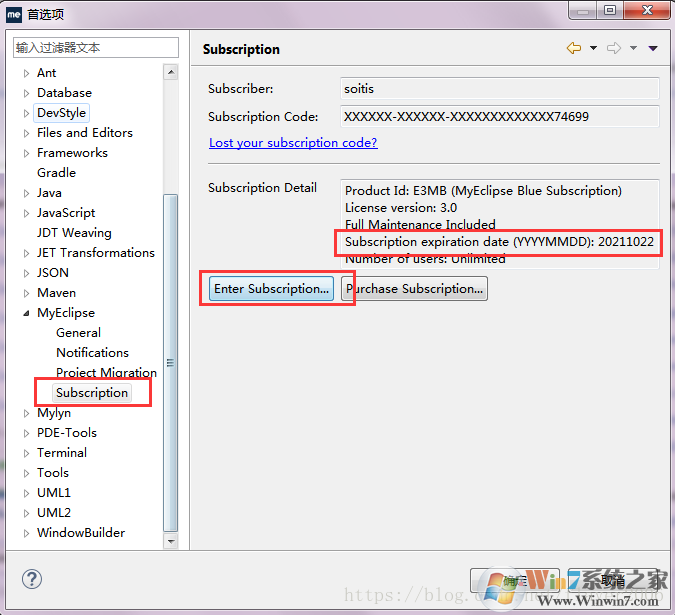Expand the Frameworks tree node
This screenshot has width=675, height=615.
pos(26,153)
